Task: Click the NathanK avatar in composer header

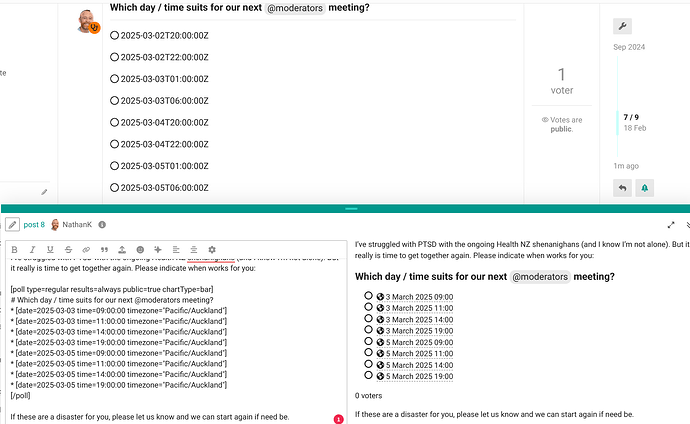Action: coord(55,225)
